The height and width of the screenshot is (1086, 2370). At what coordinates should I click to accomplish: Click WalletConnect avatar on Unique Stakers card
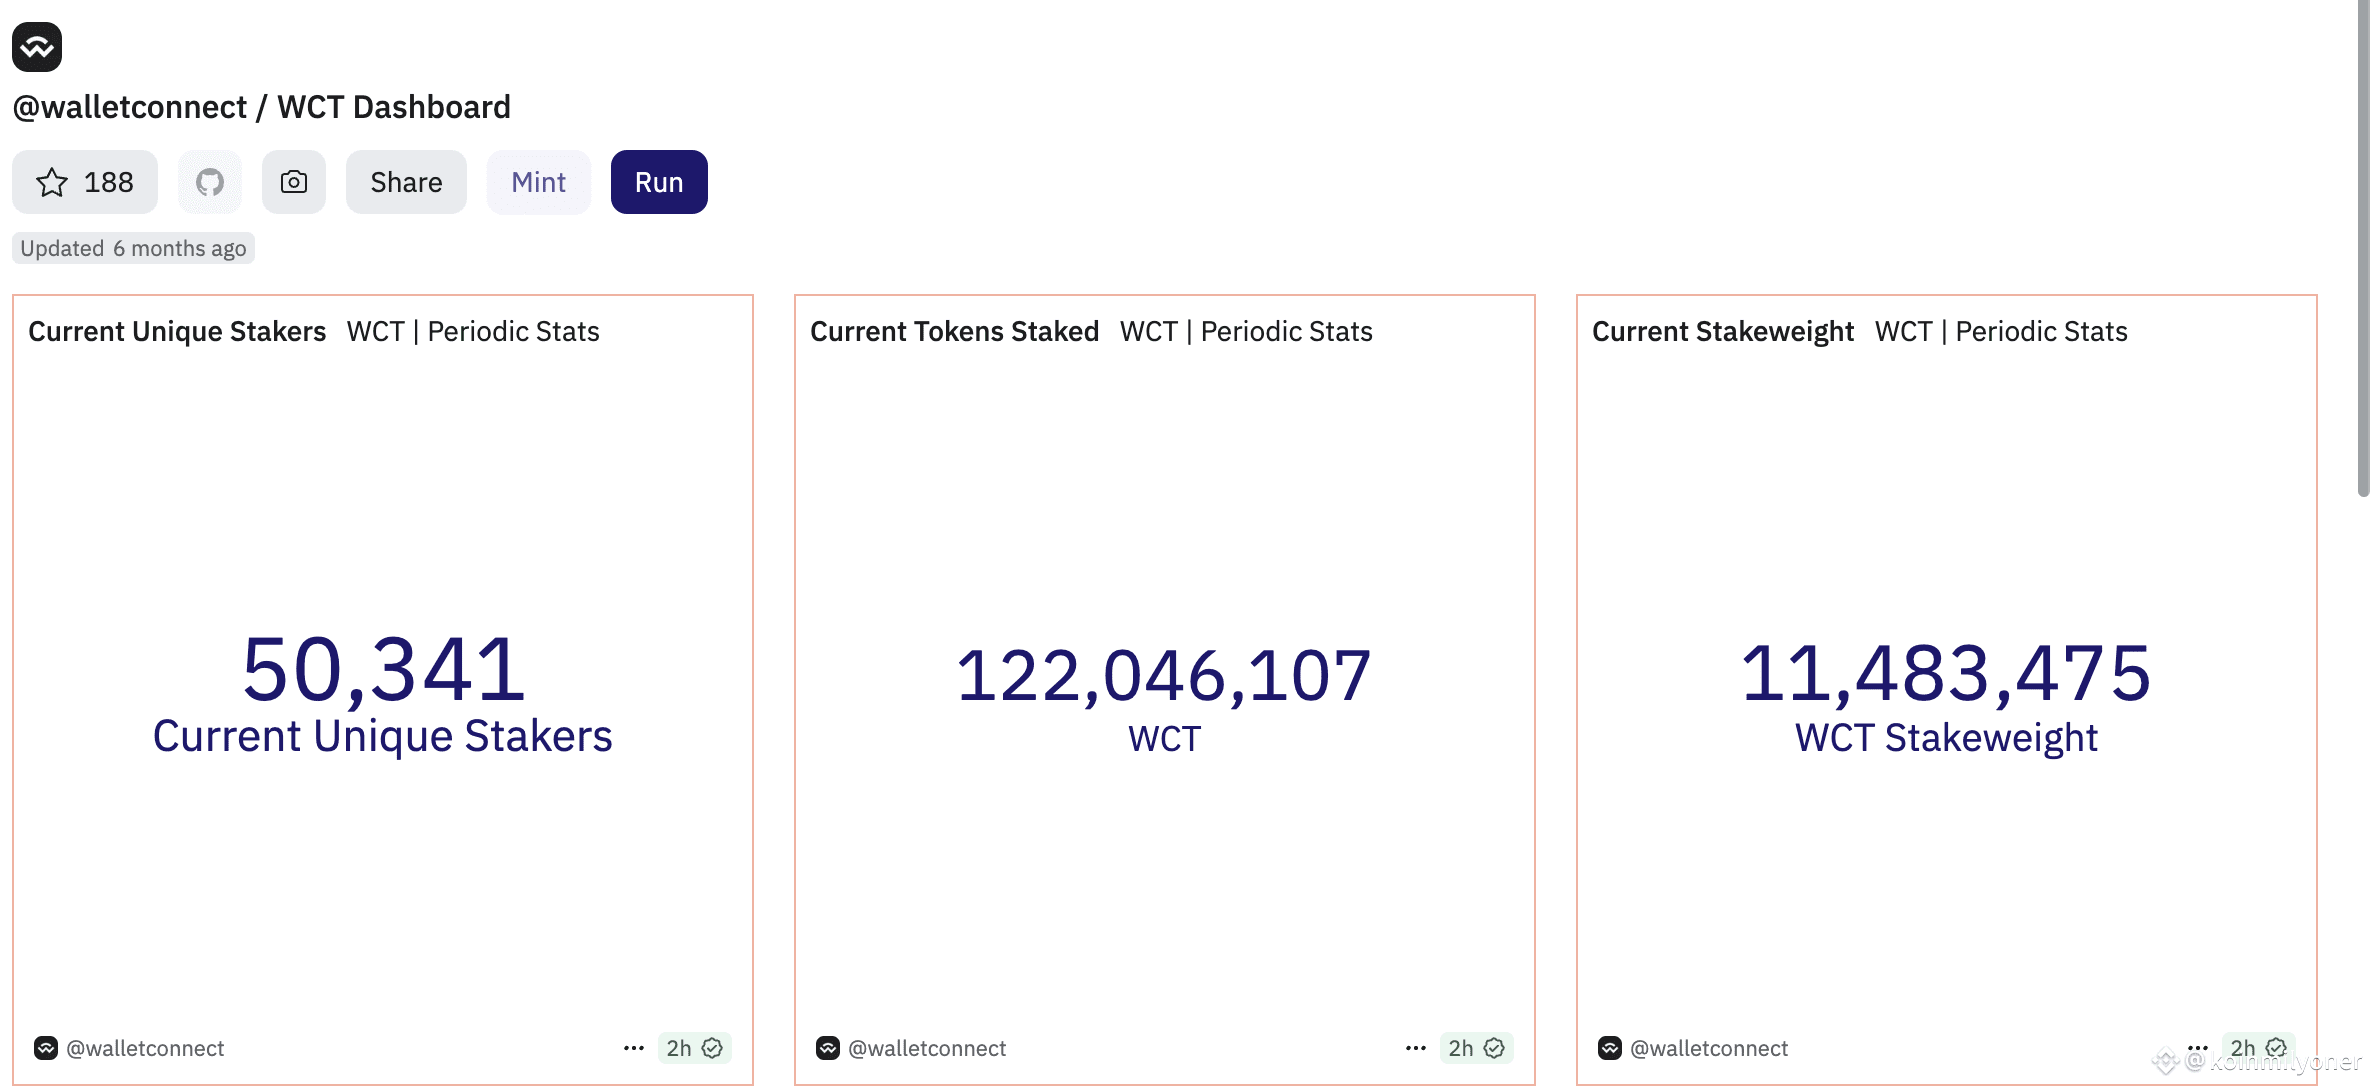tap(46, 1048)
